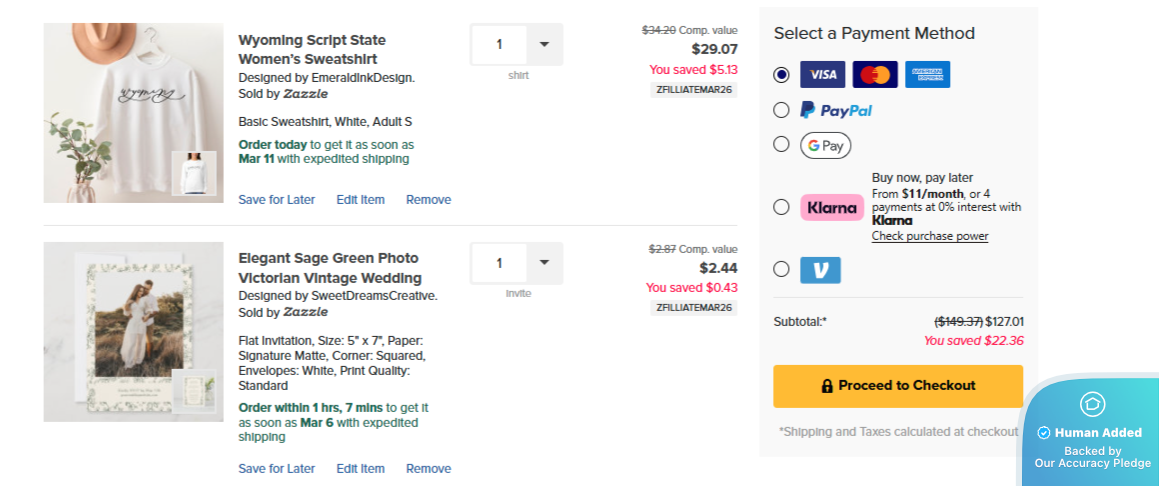
Task: Expand wedding invitation quantity dropdown
Action: point(544,263)
